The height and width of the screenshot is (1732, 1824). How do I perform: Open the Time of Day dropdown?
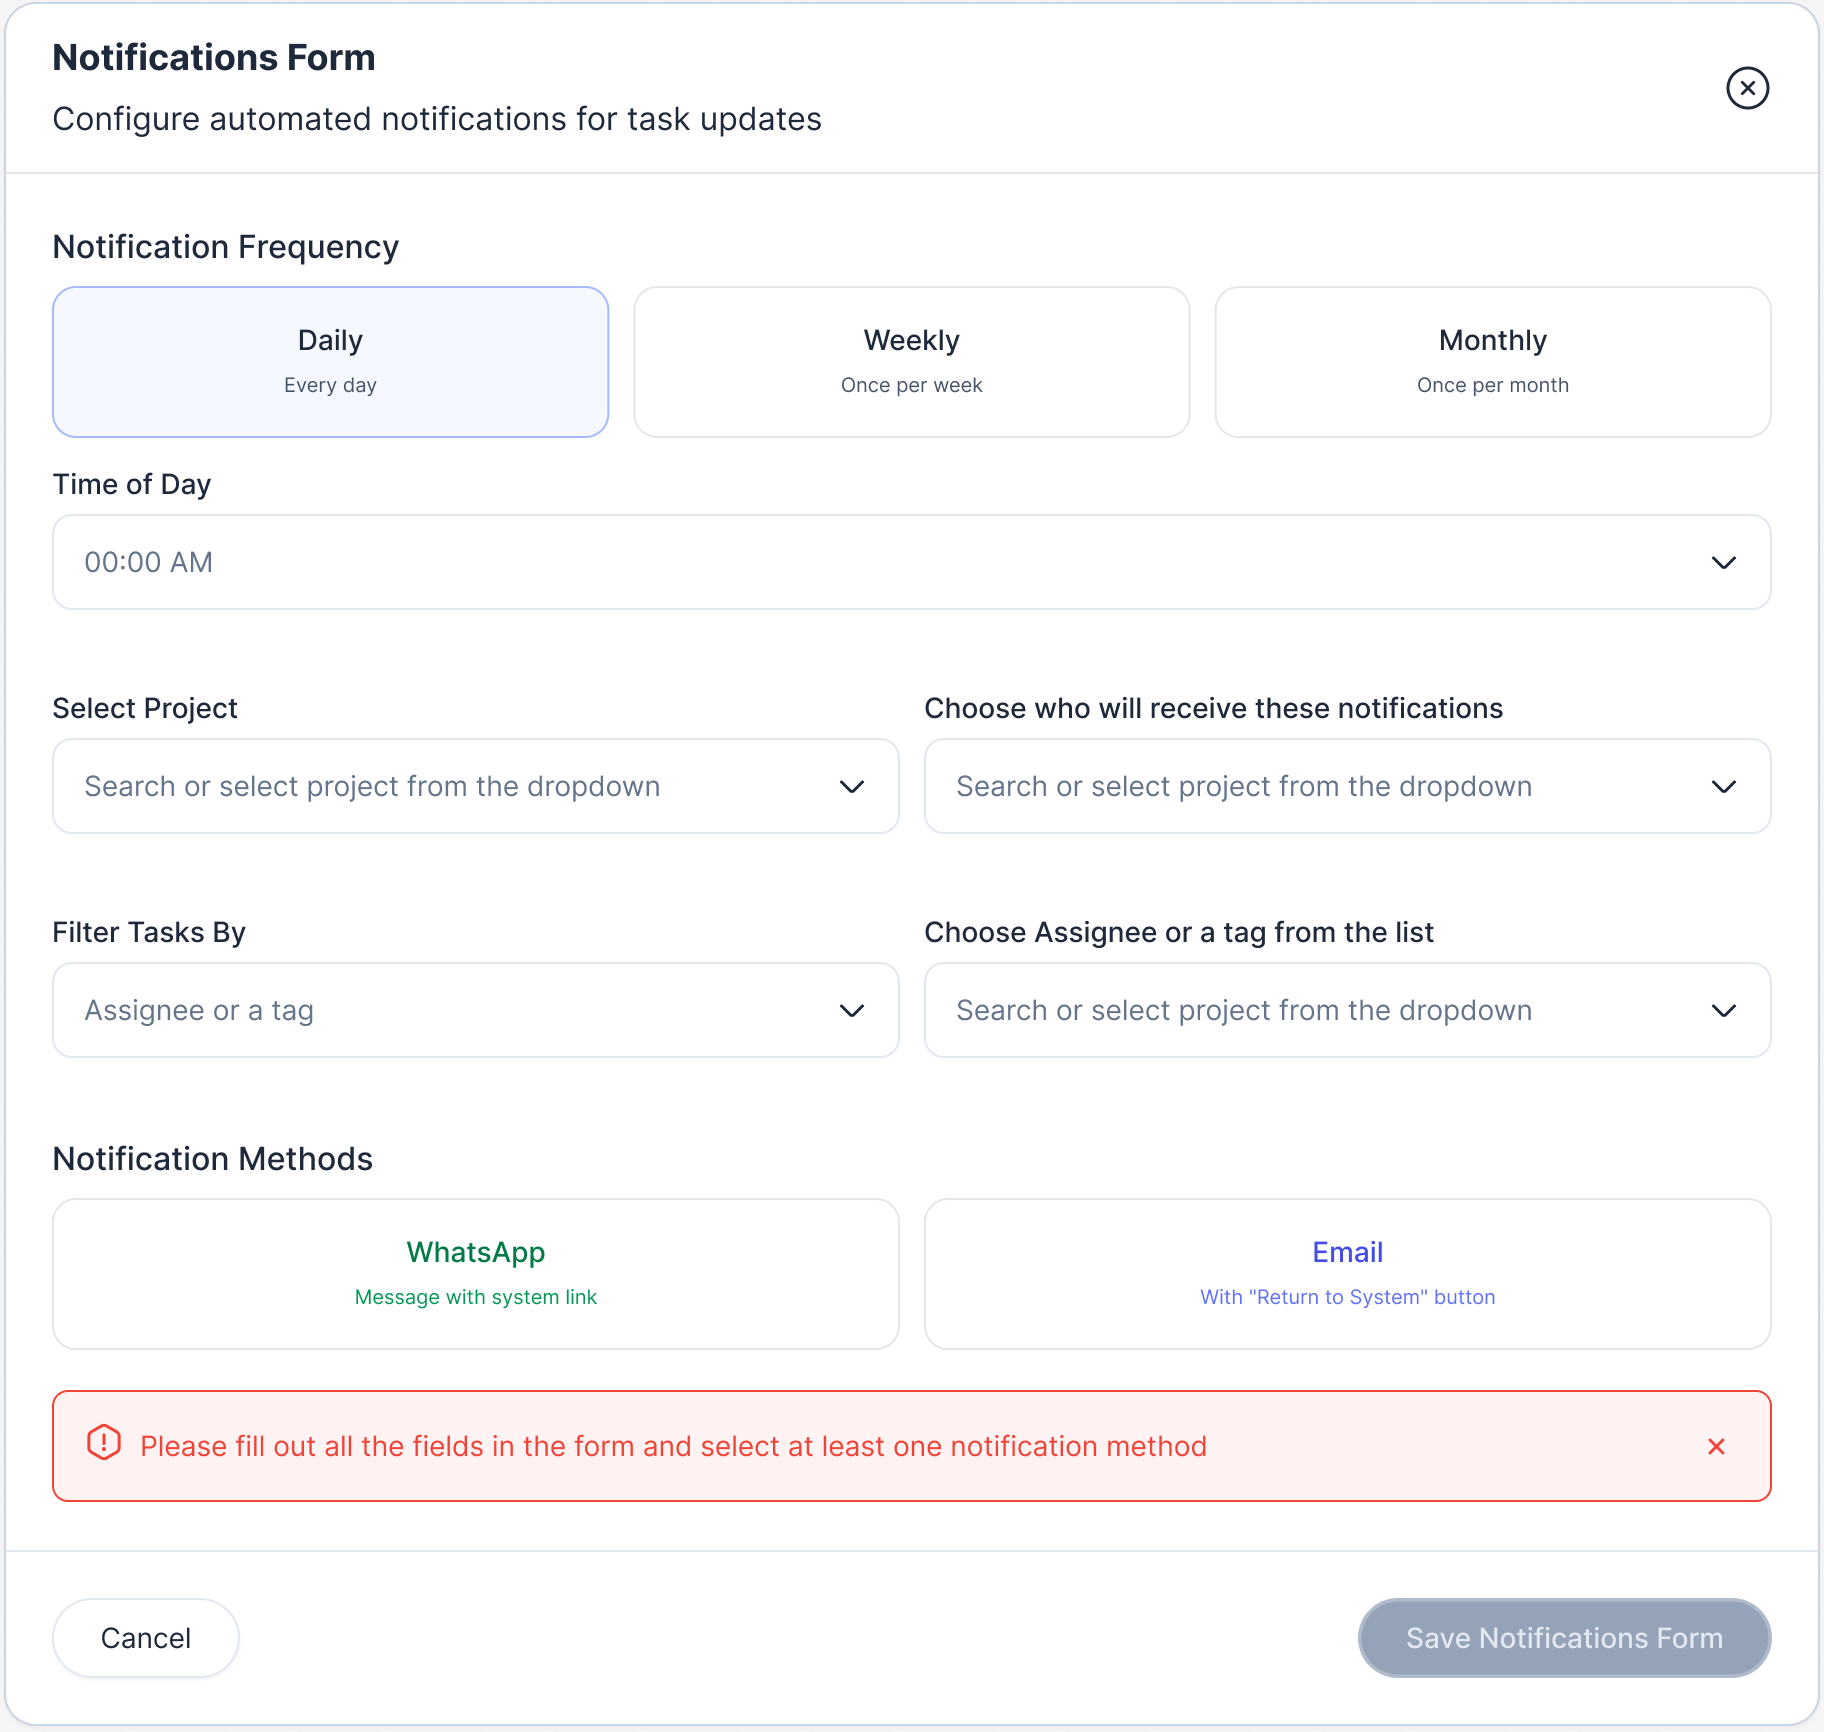[911, 562]
